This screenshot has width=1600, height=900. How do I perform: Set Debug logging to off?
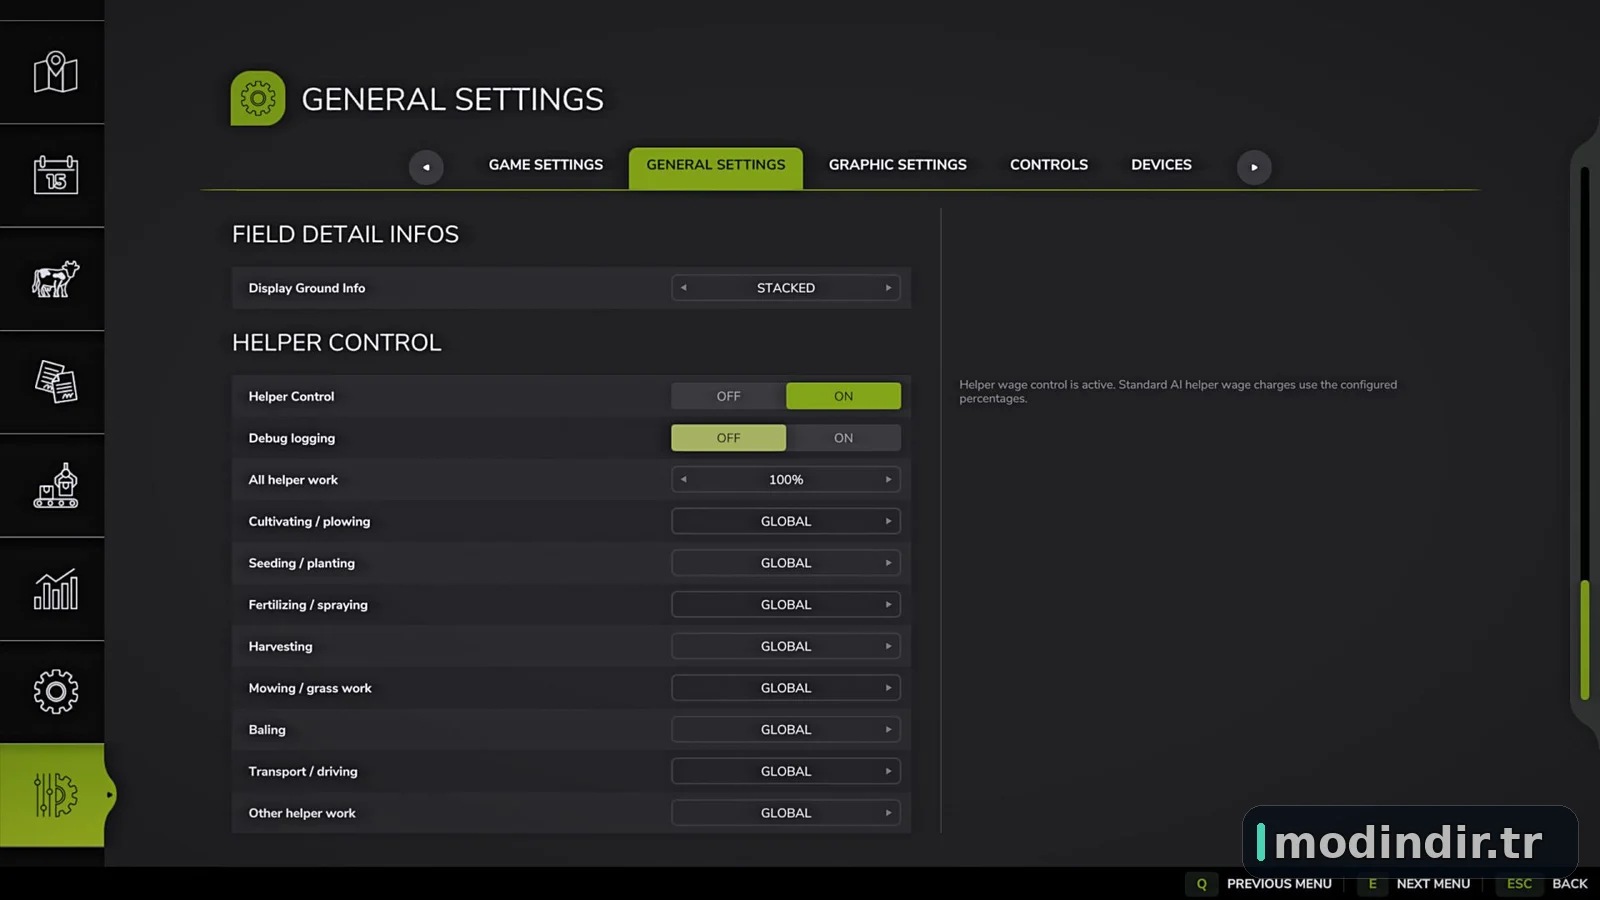coord(729,438)
